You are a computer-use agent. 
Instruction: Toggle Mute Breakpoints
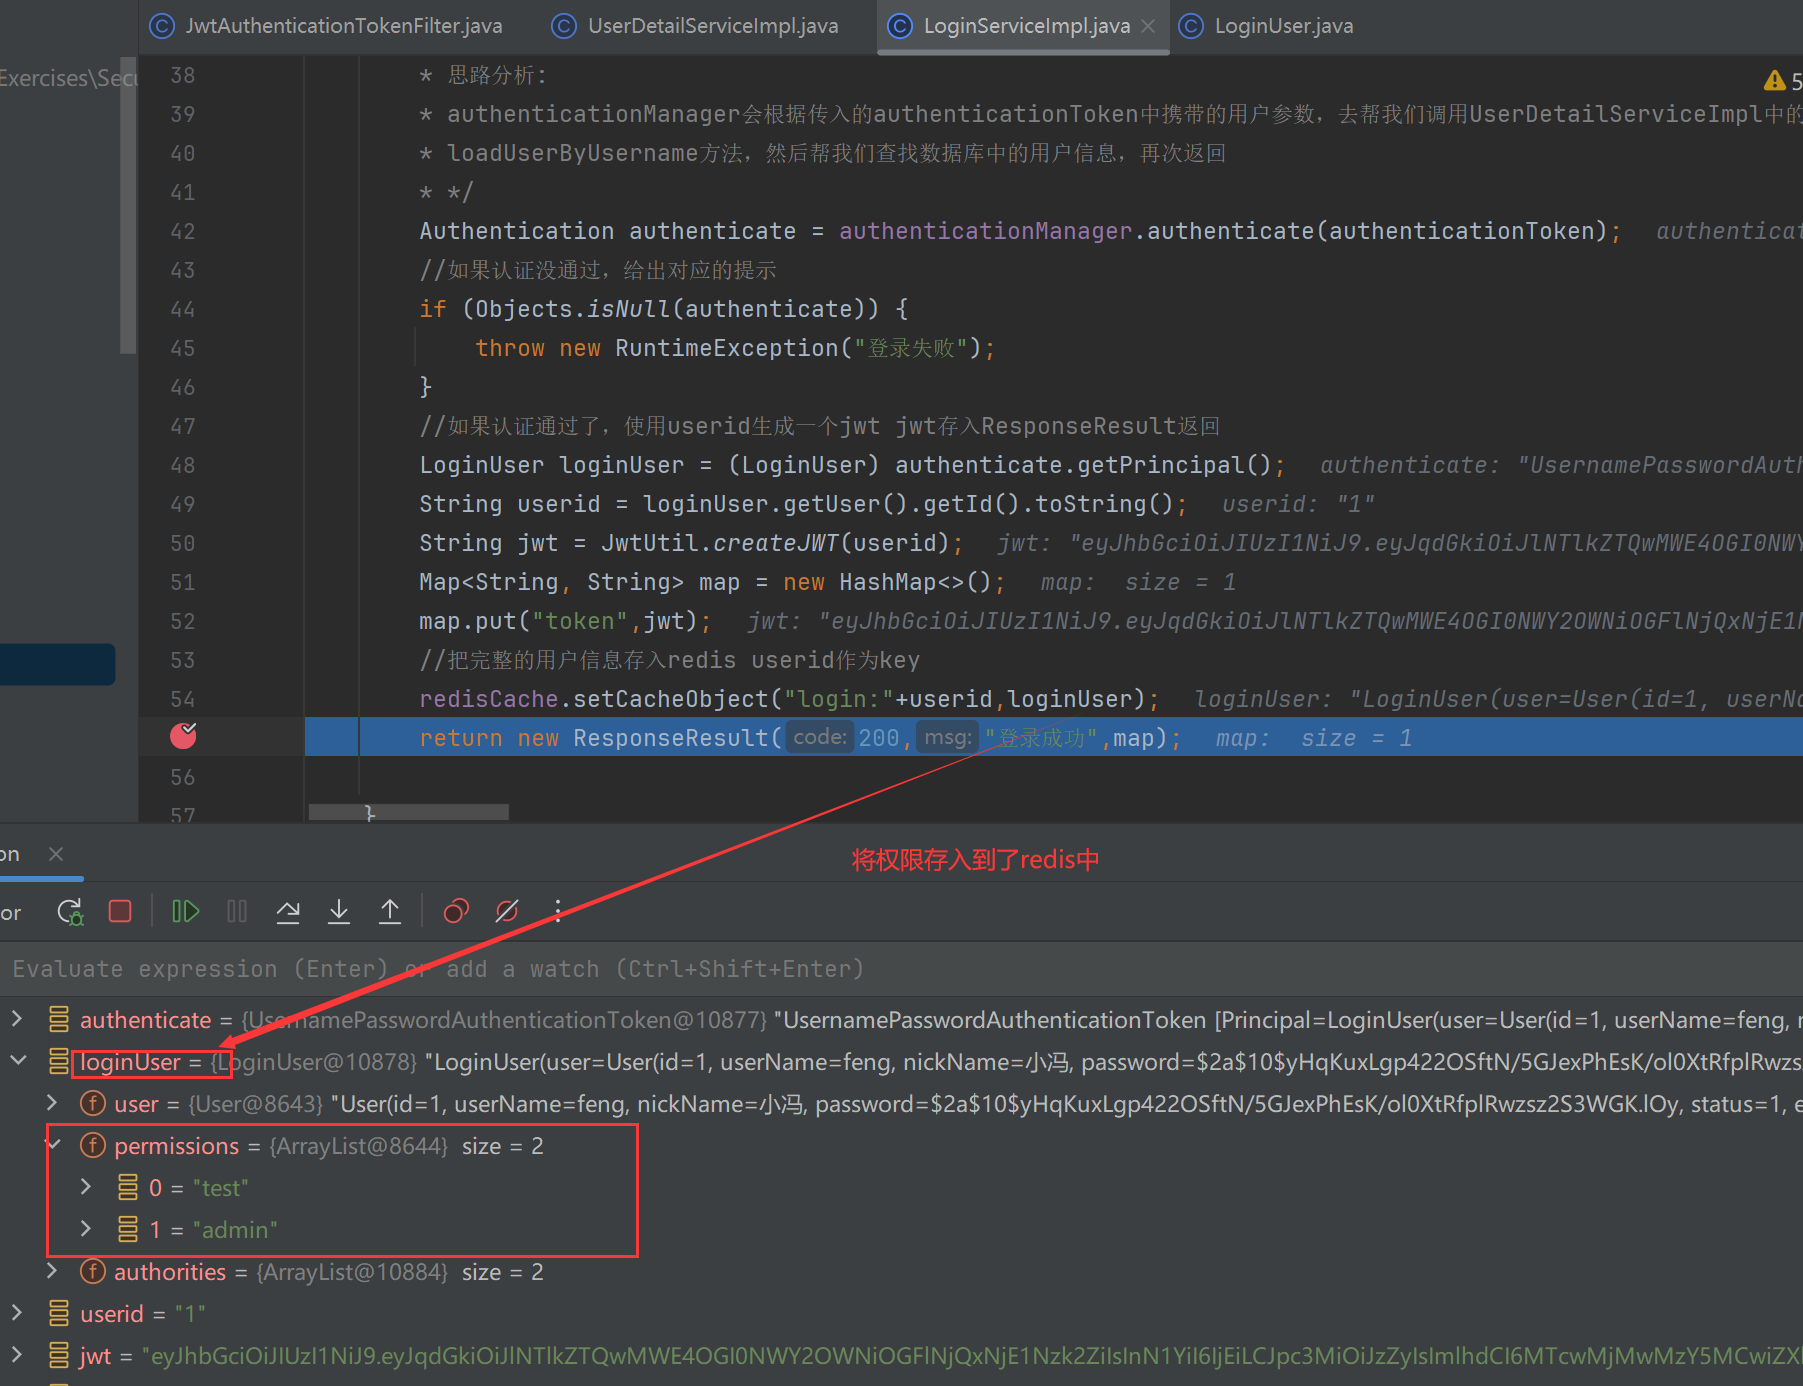click(x=507, y=911)
